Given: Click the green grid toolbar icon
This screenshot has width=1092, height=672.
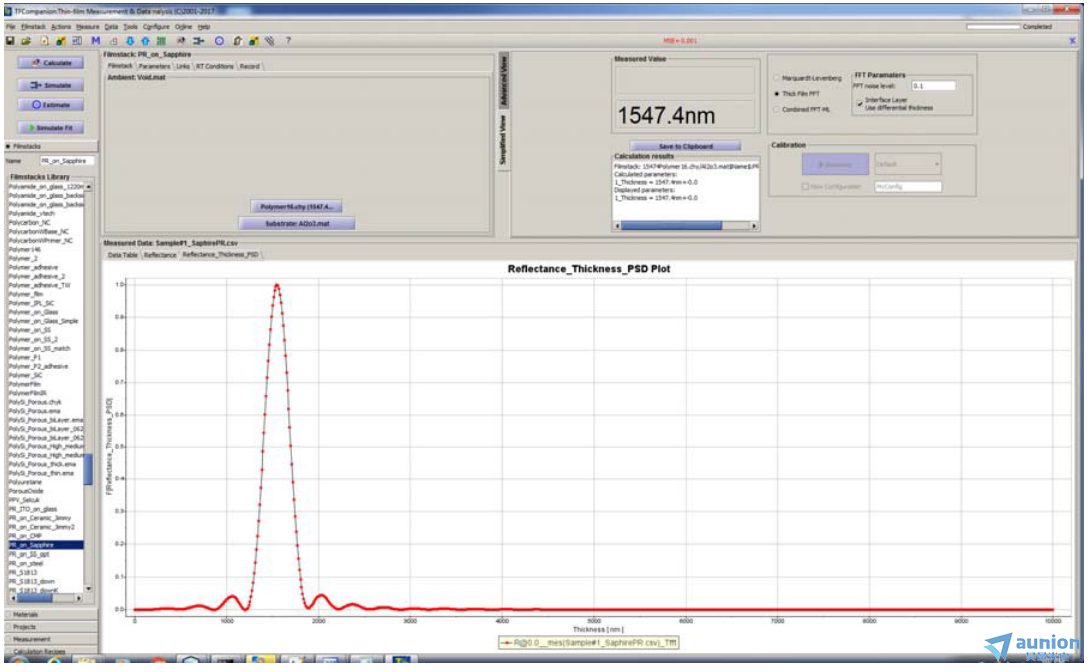Looking at the screenshot, I should point(162,41).
